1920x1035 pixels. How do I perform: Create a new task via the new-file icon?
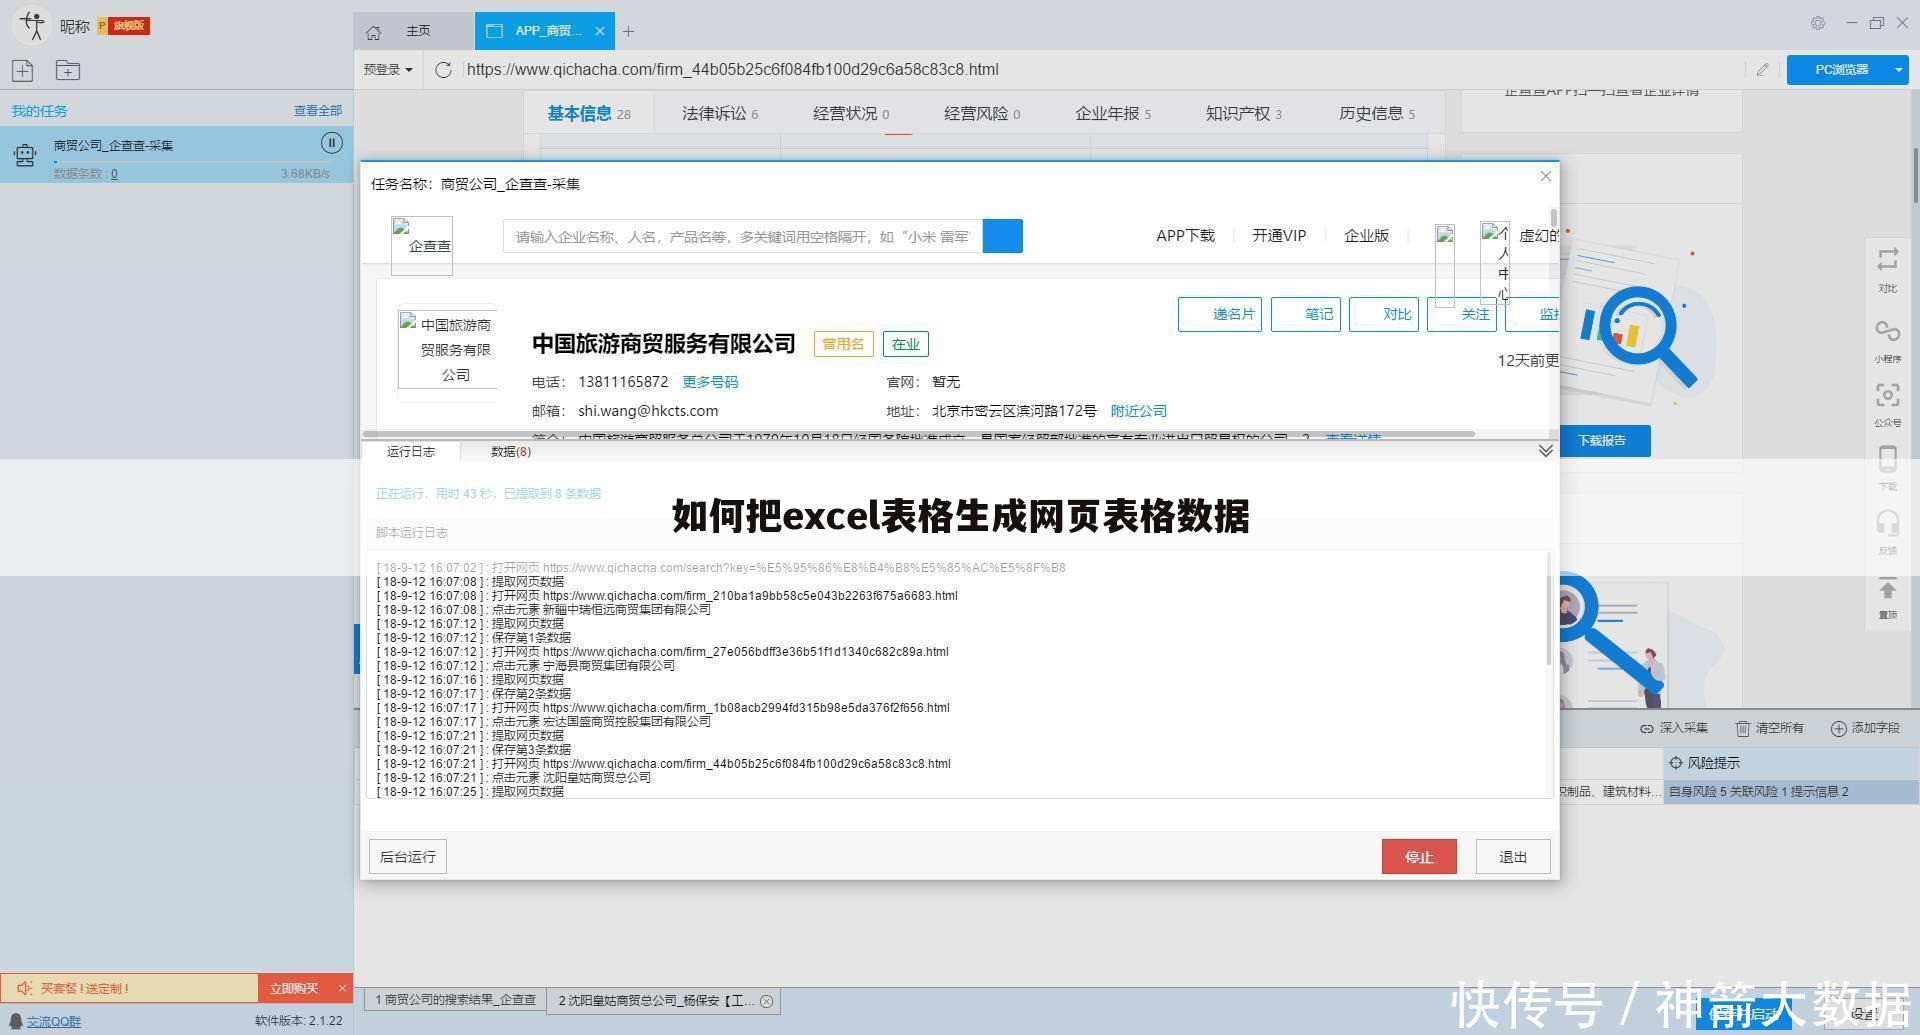click(21, 70)
